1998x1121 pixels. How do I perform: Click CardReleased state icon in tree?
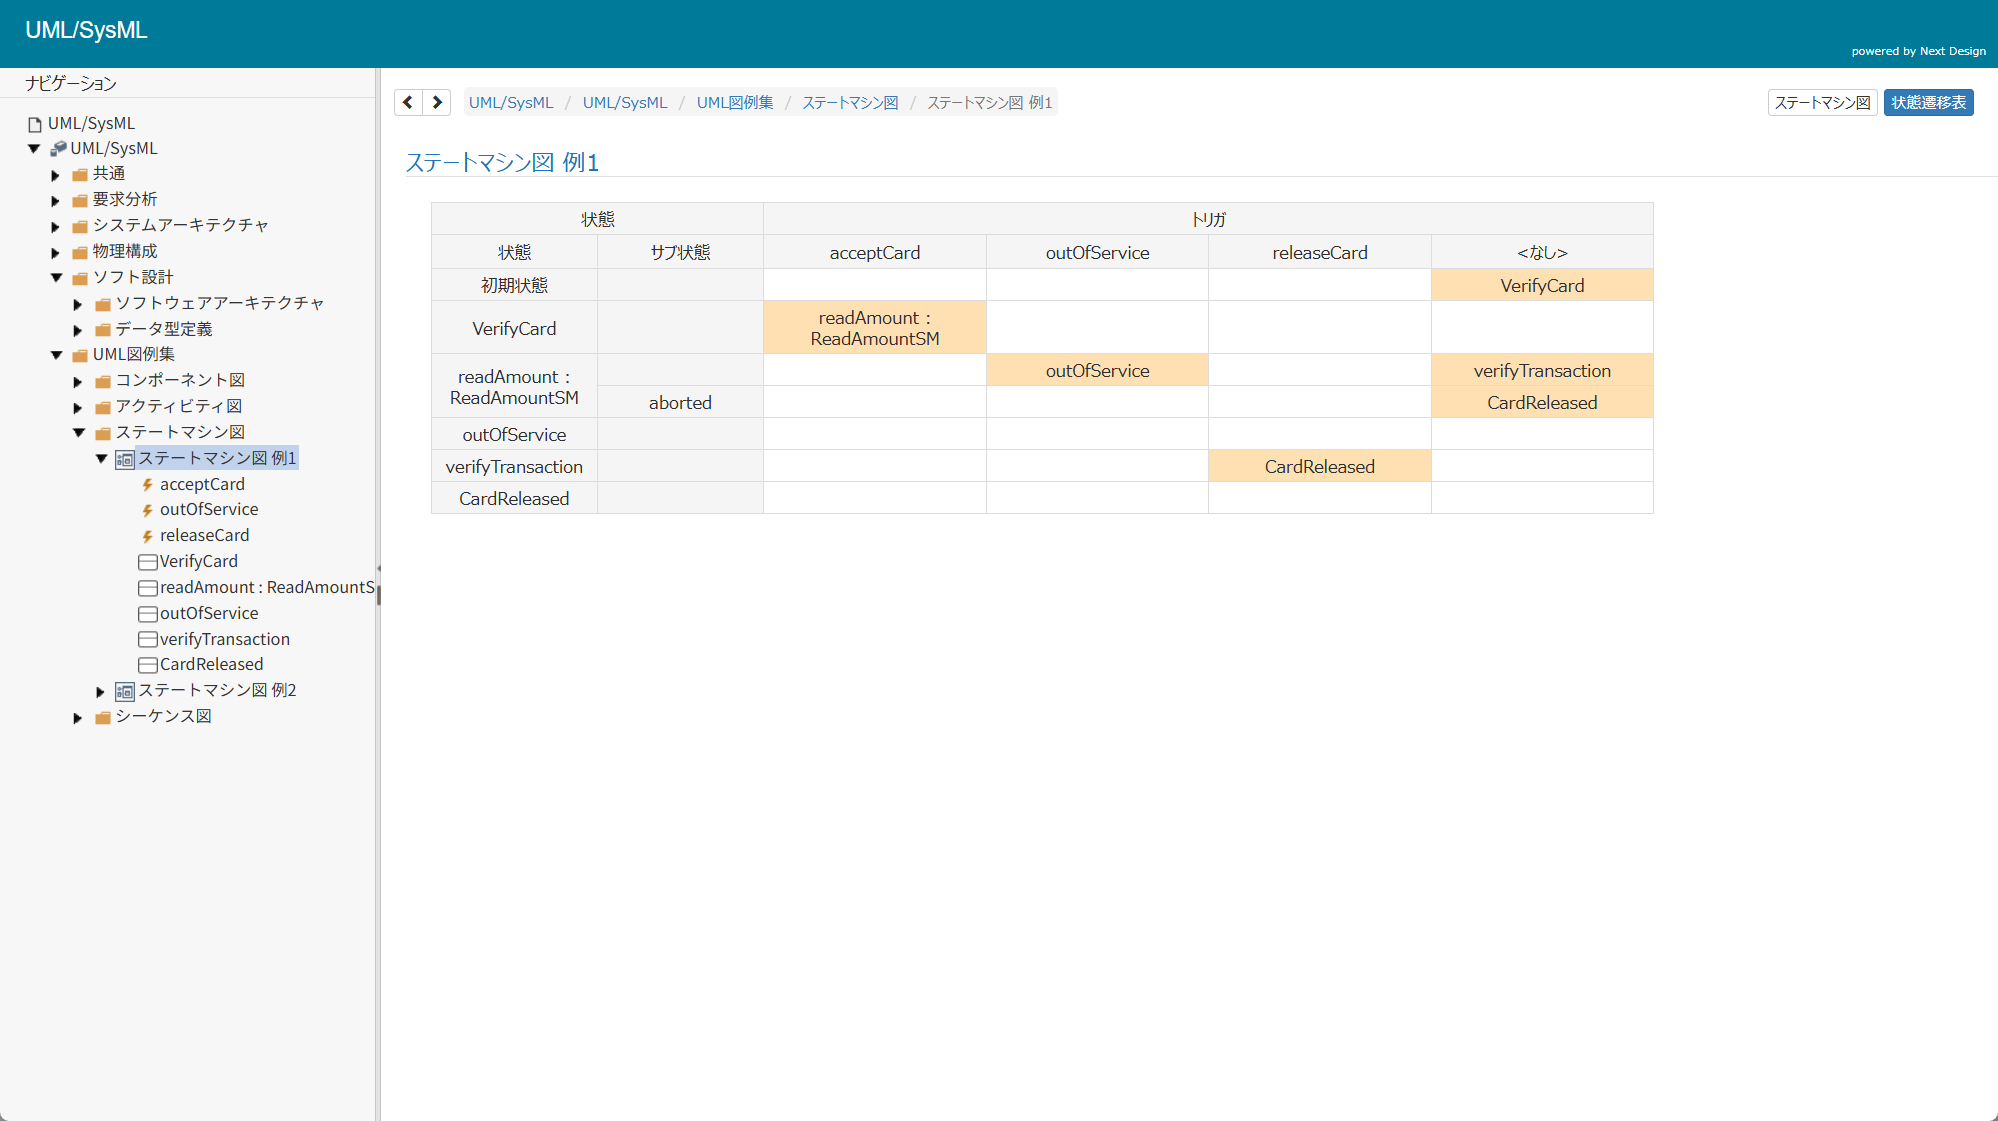pyautogui.click(x=148, y=665)
